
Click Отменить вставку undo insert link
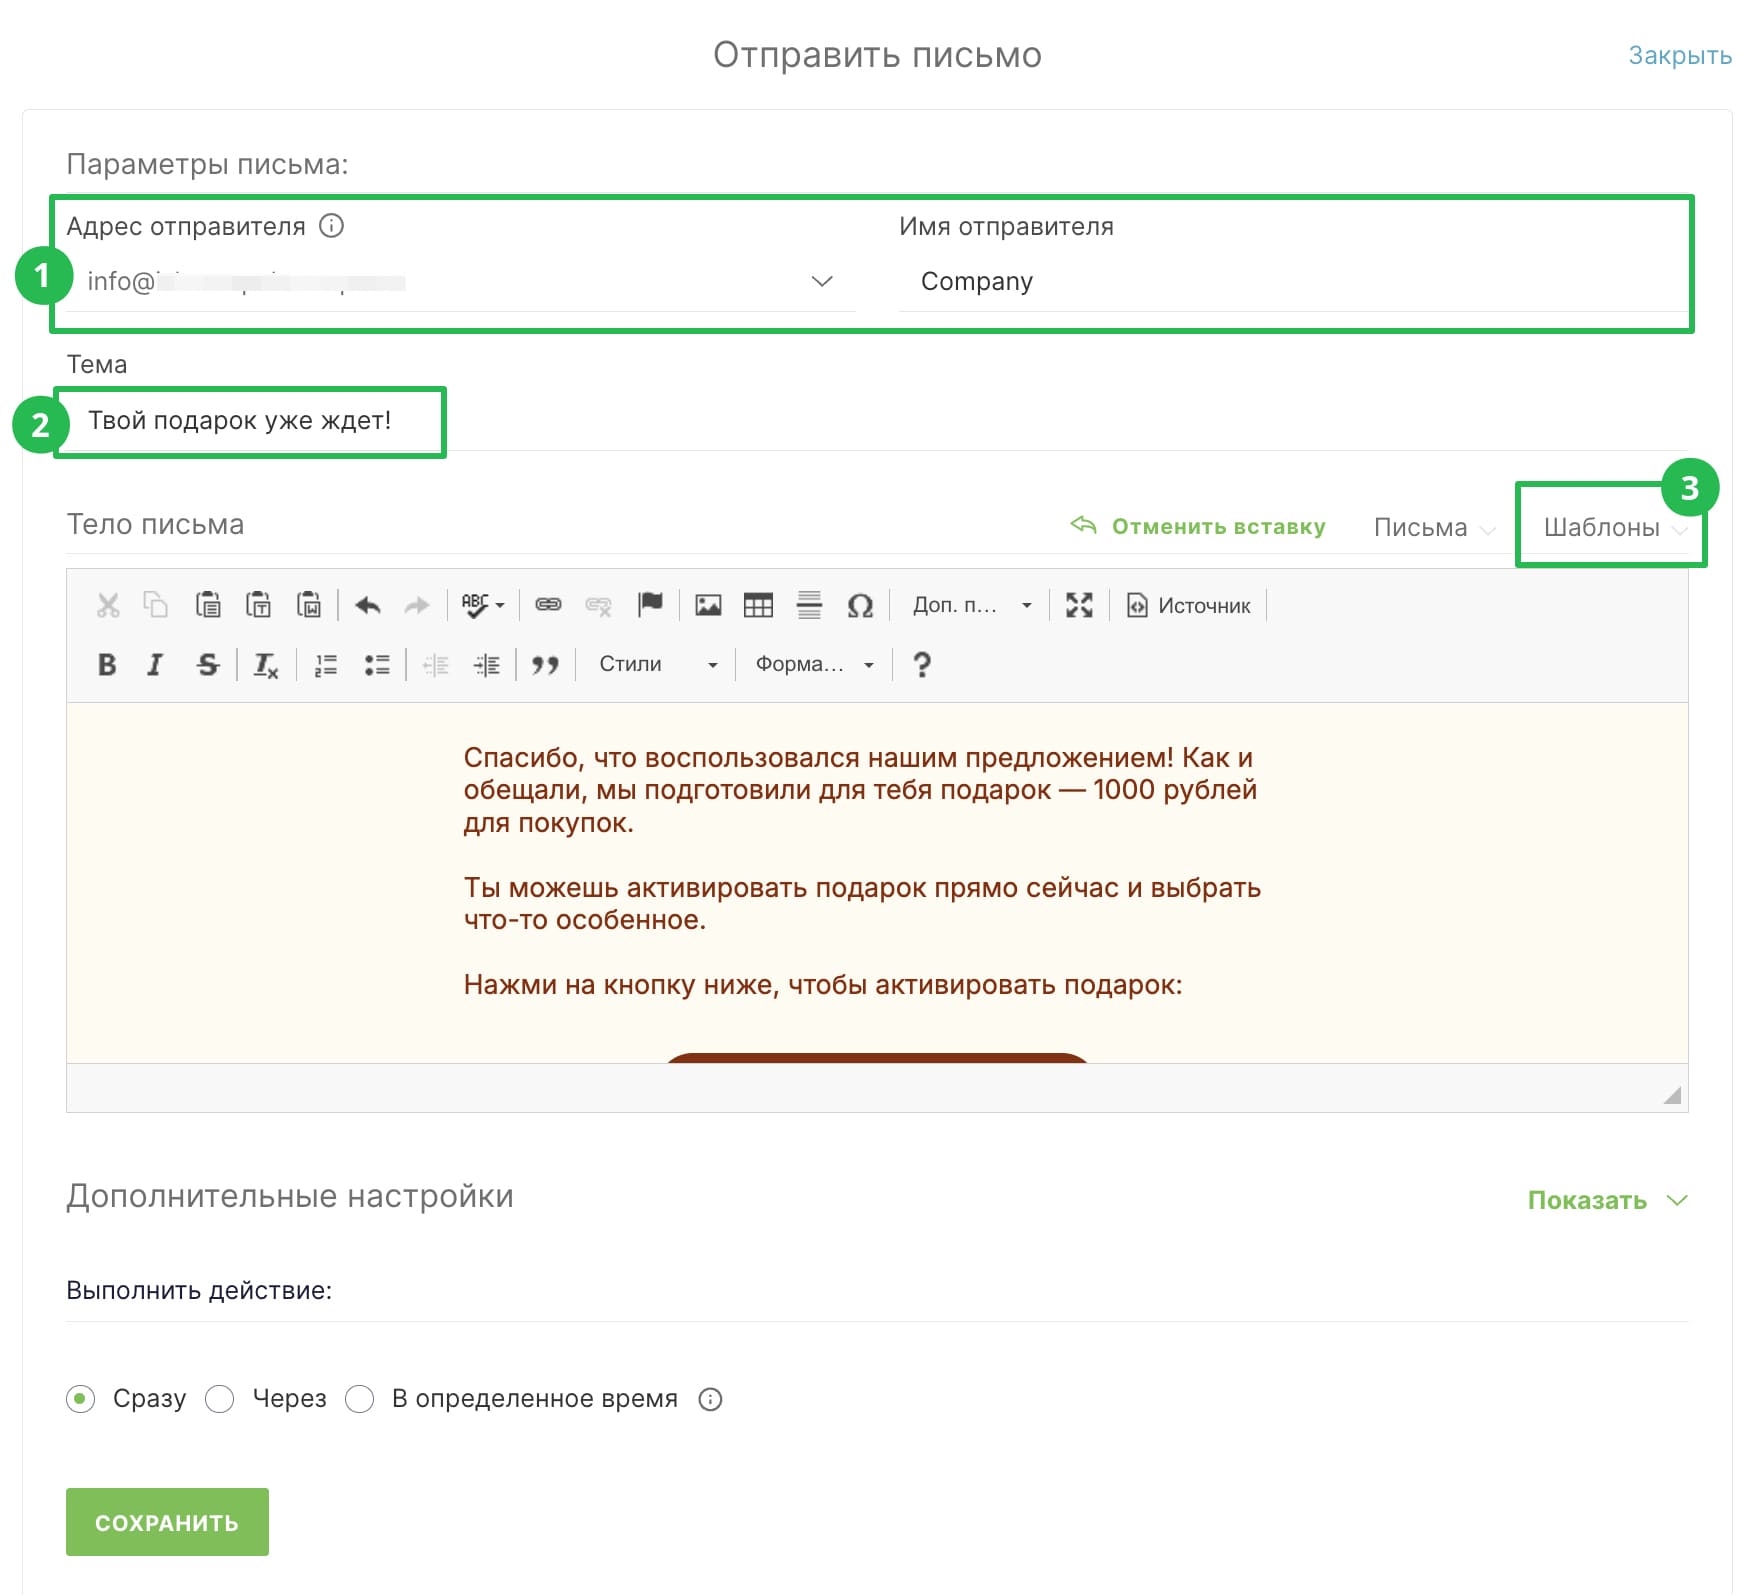(1198, 526)
